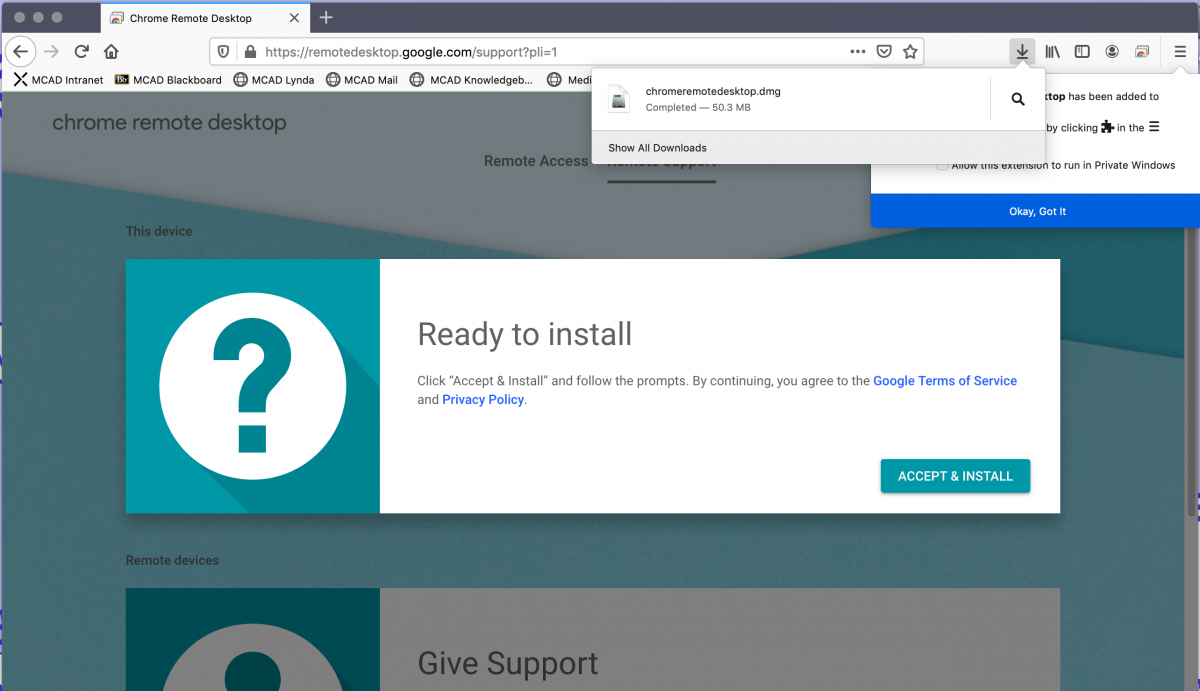Open the MCAD Intranet bookmark

(58, 80)
